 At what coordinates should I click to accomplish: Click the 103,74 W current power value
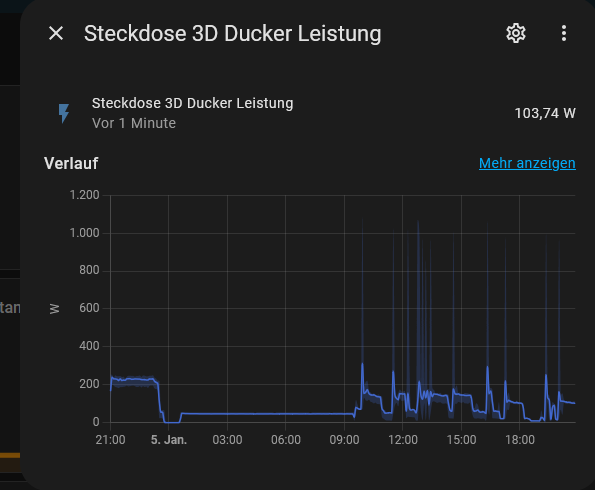(x=545, y=113)
